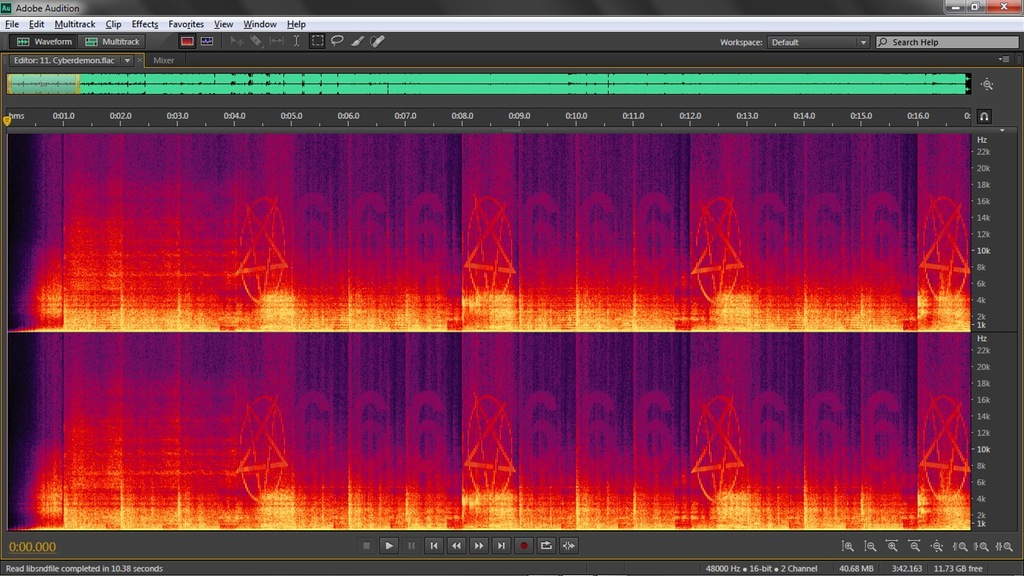The width and height of the screenshot is (1024, 576).
Task: Open the Workspace Default dropdown
Action: 818,42
